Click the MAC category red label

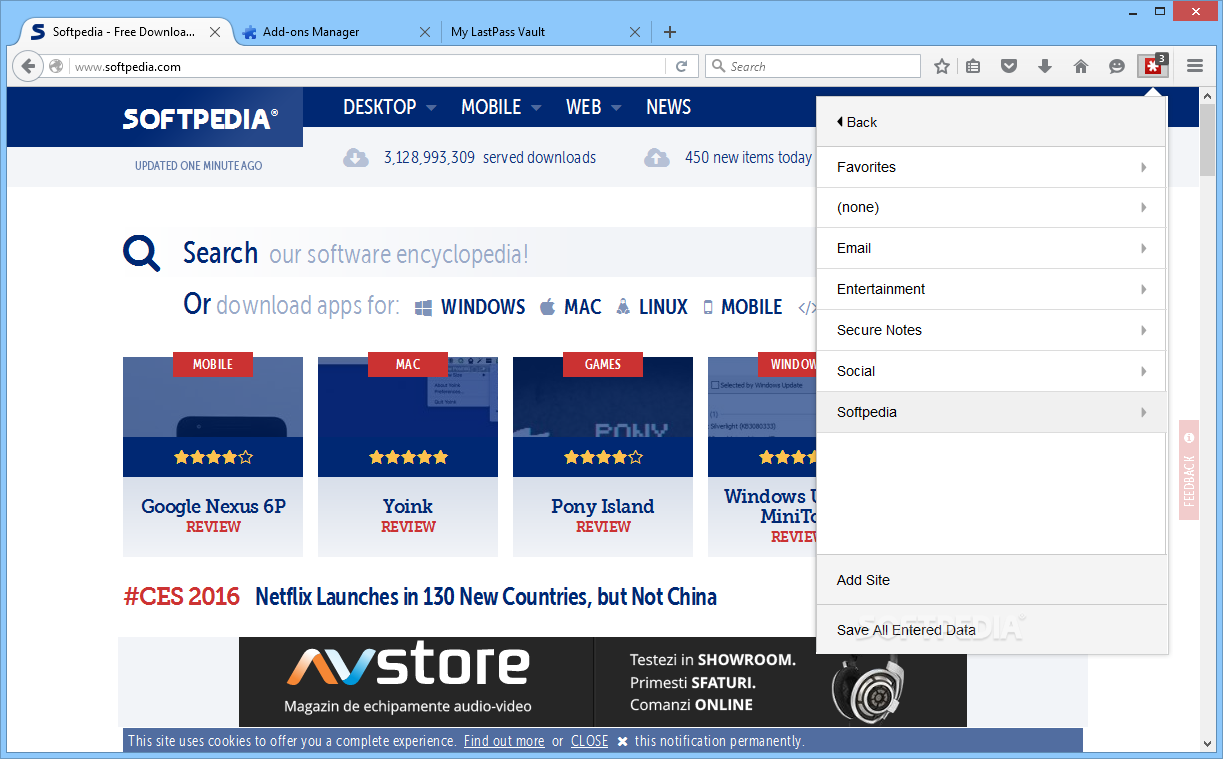(408, 364)
